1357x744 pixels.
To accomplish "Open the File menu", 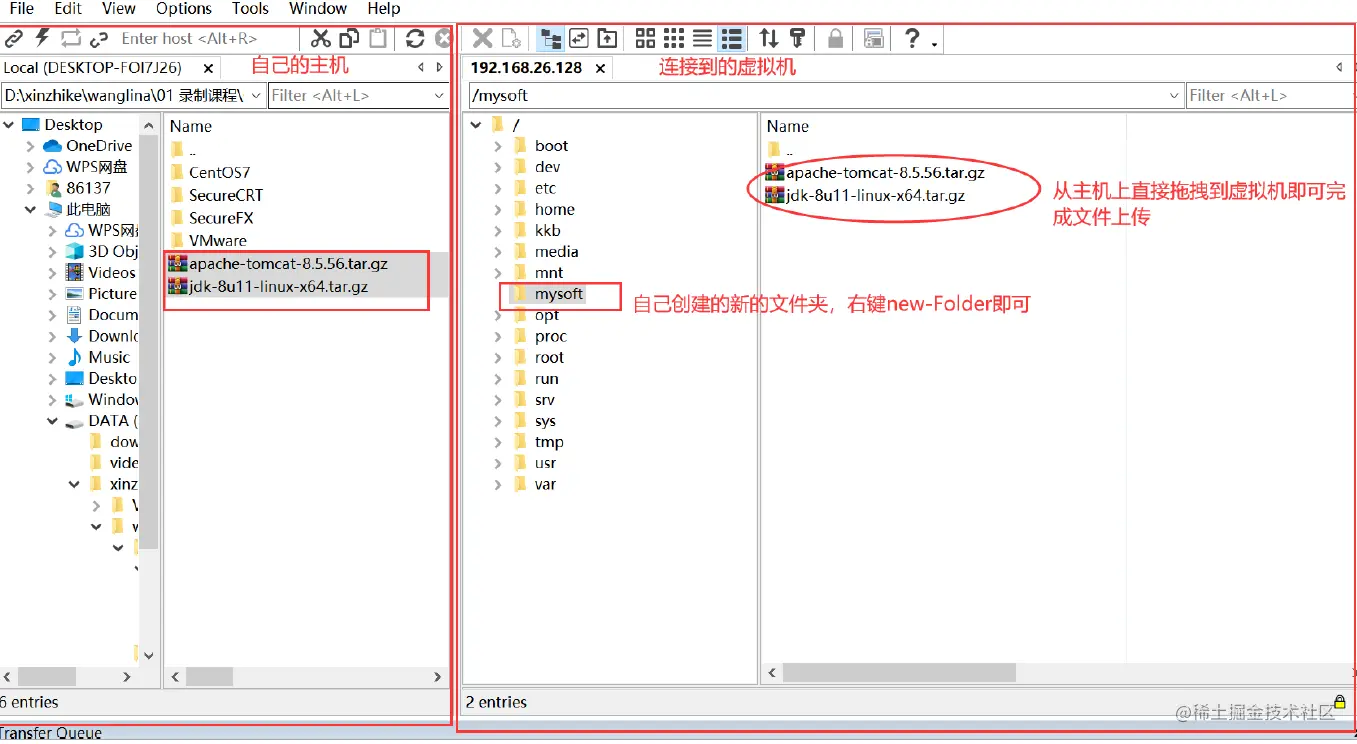I will (x=21, y=8).
